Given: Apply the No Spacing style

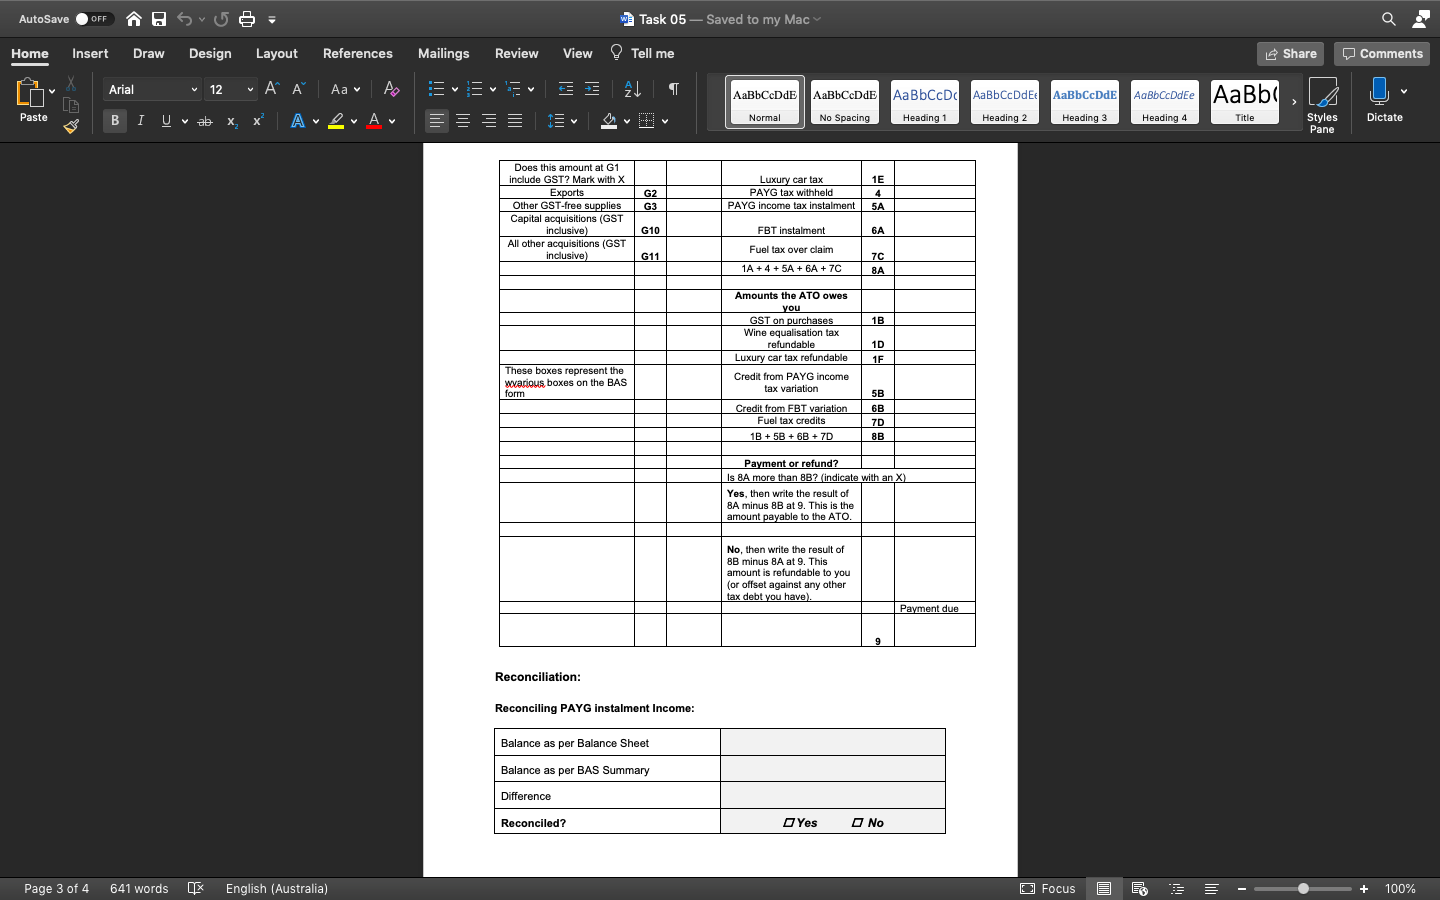Looking at the screenshot, I should pyautogui.click(x=845, y=102).
